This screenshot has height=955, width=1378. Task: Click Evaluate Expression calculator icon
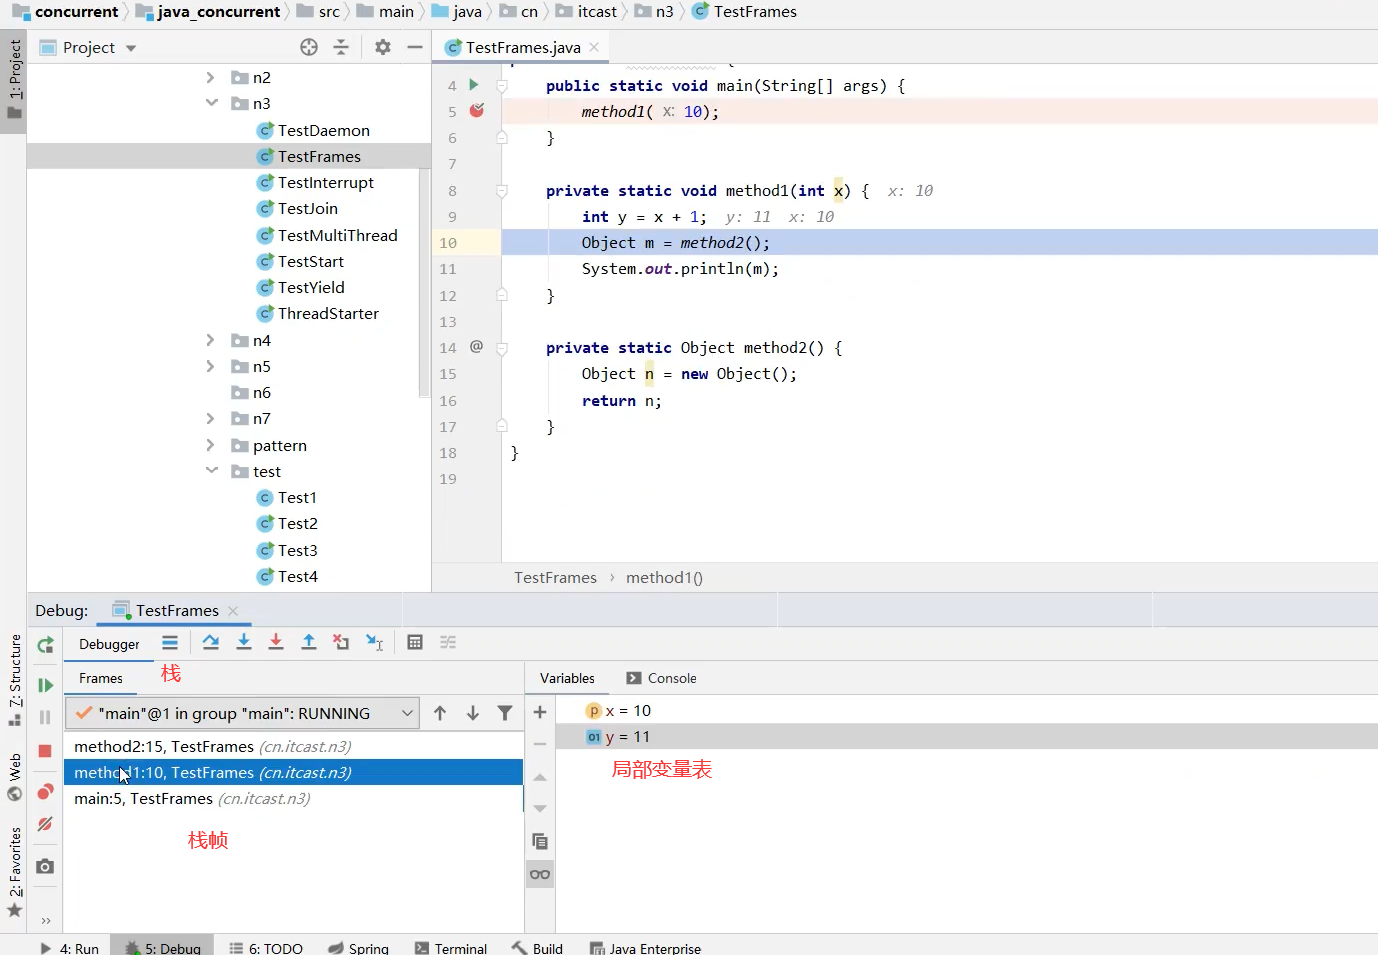[x=415, y=642]
